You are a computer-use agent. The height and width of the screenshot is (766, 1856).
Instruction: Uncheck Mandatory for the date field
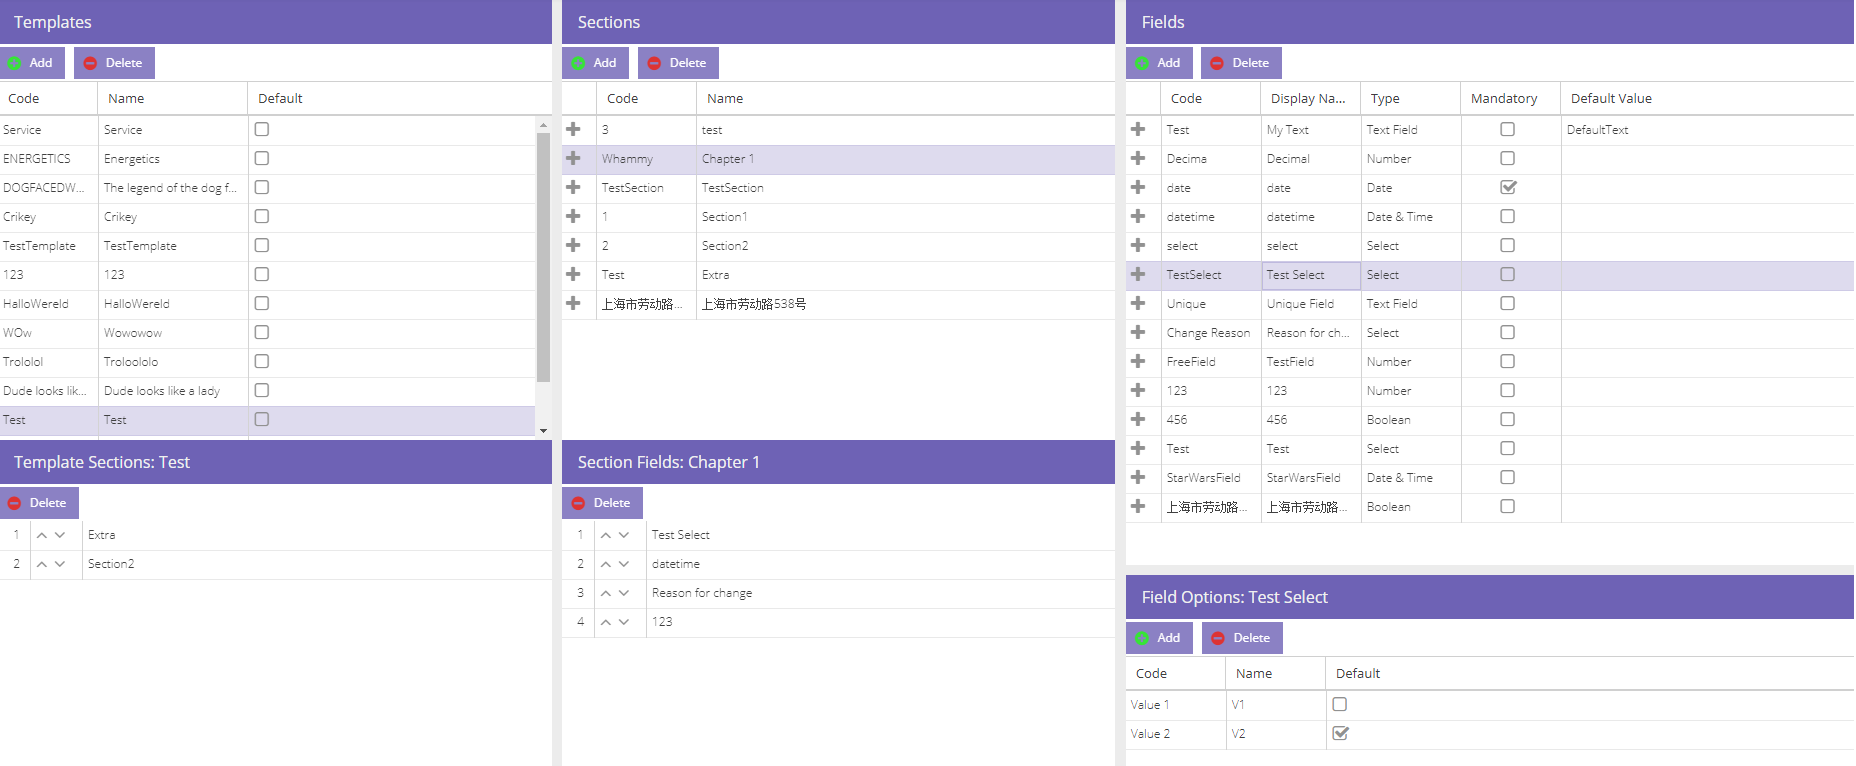1508,187
